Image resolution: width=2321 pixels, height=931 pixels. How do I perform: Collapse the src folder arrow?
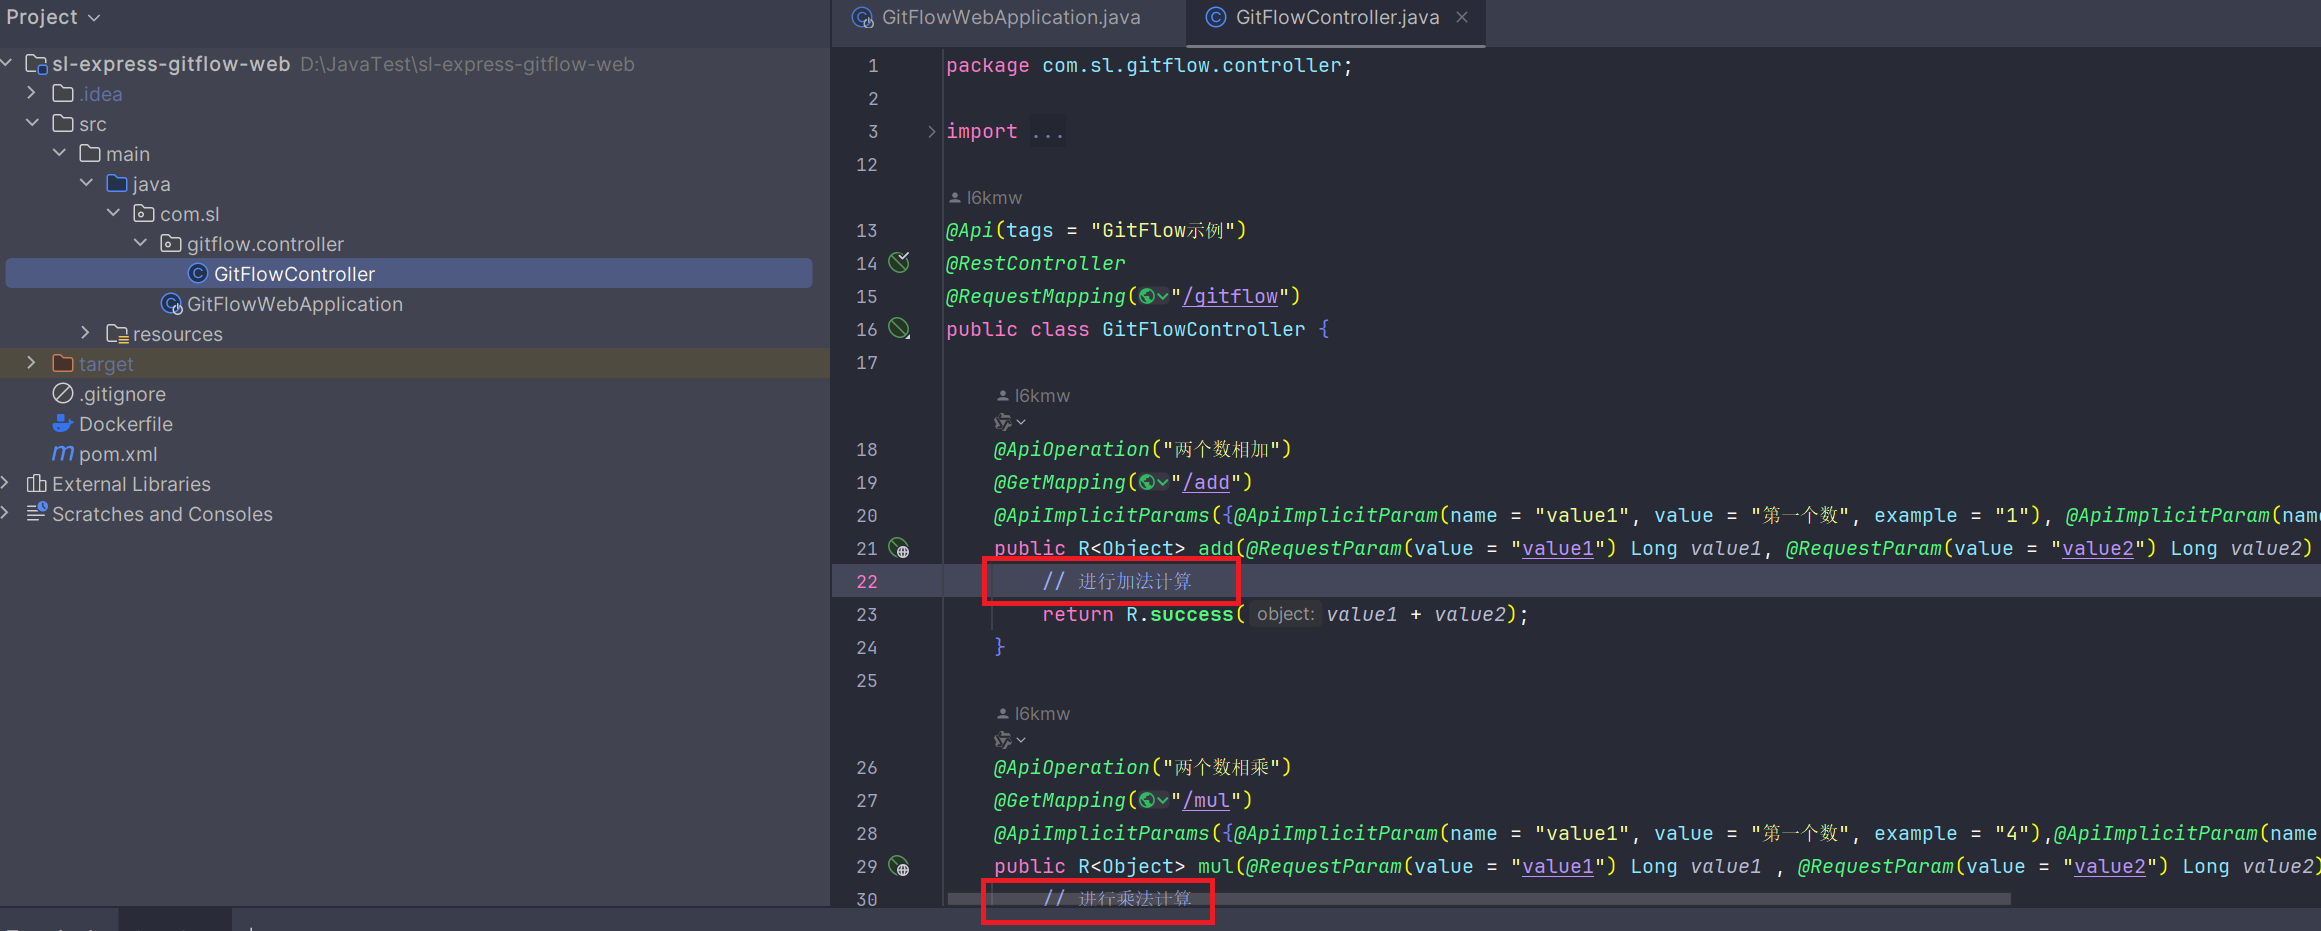click(32, 123)
